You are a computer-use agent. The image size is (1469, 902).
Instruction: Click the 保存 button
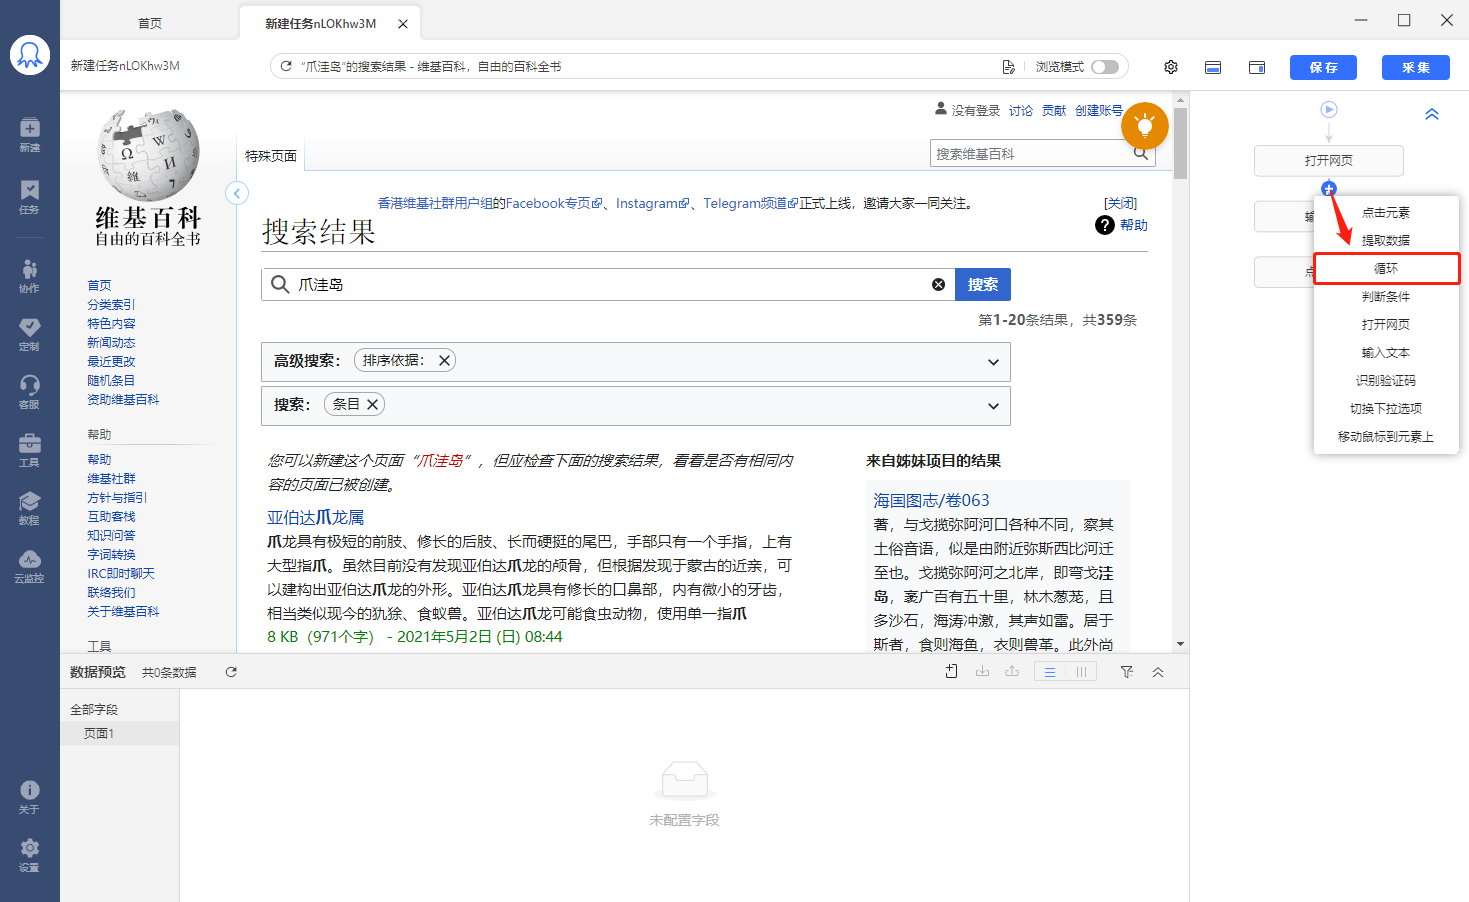pos(1323,67)
